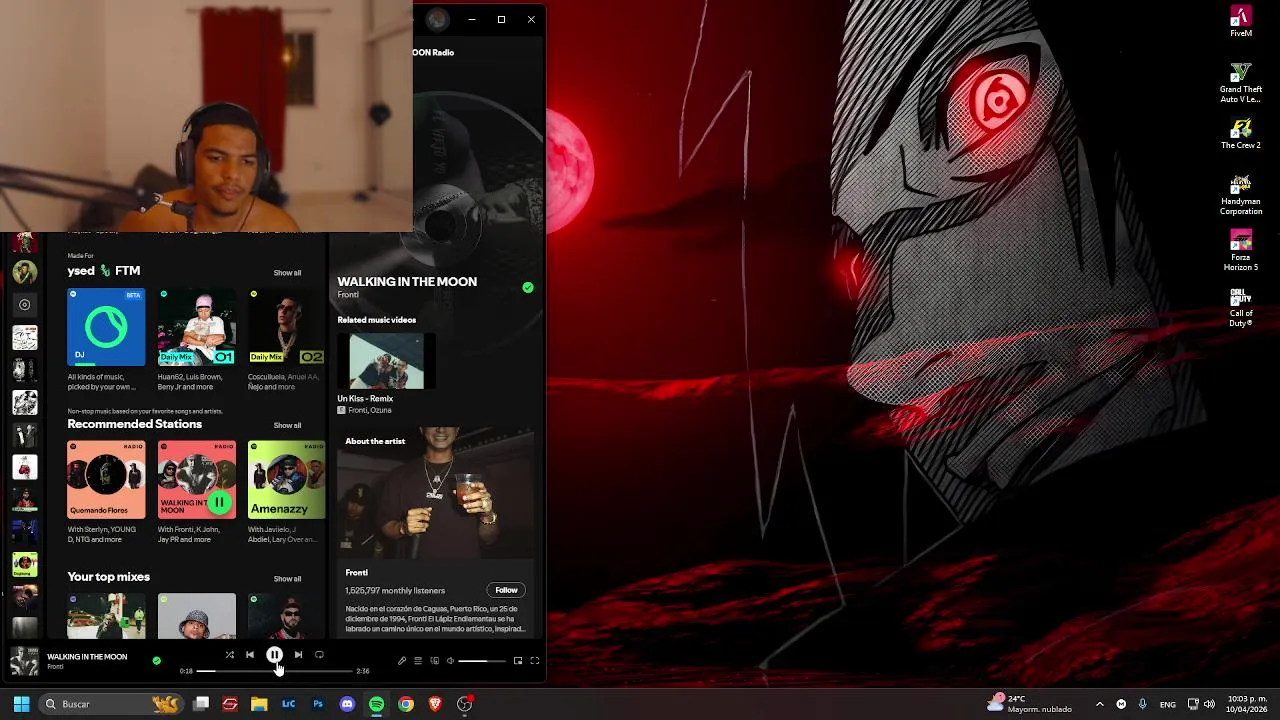Open OBS Studio from the taskbar

[464, 704]
